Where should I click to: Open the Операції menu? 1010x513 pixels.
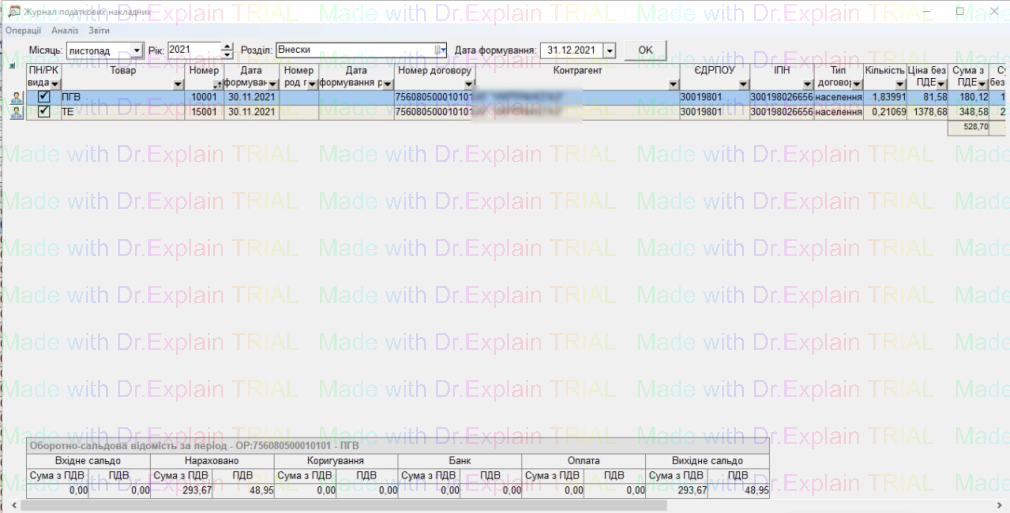(22, 31)
